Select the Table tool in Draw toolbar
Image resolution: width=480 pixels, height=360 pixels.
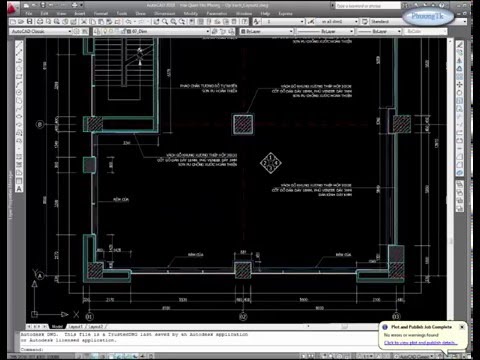click(19, 181)
